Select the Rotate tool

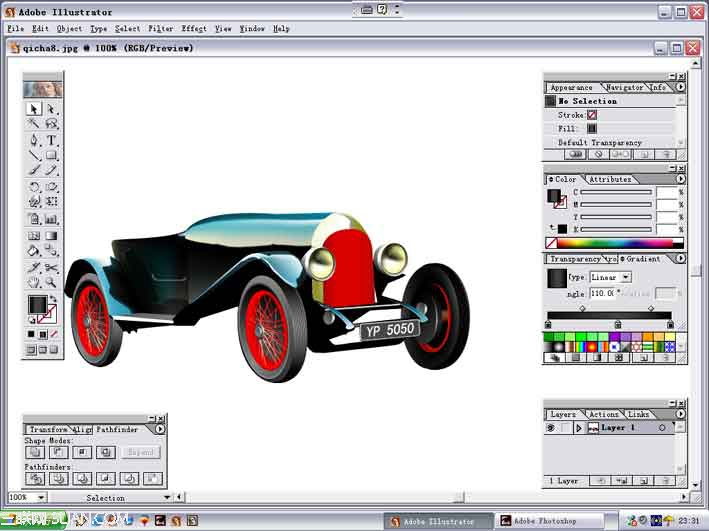coord(34,187)
